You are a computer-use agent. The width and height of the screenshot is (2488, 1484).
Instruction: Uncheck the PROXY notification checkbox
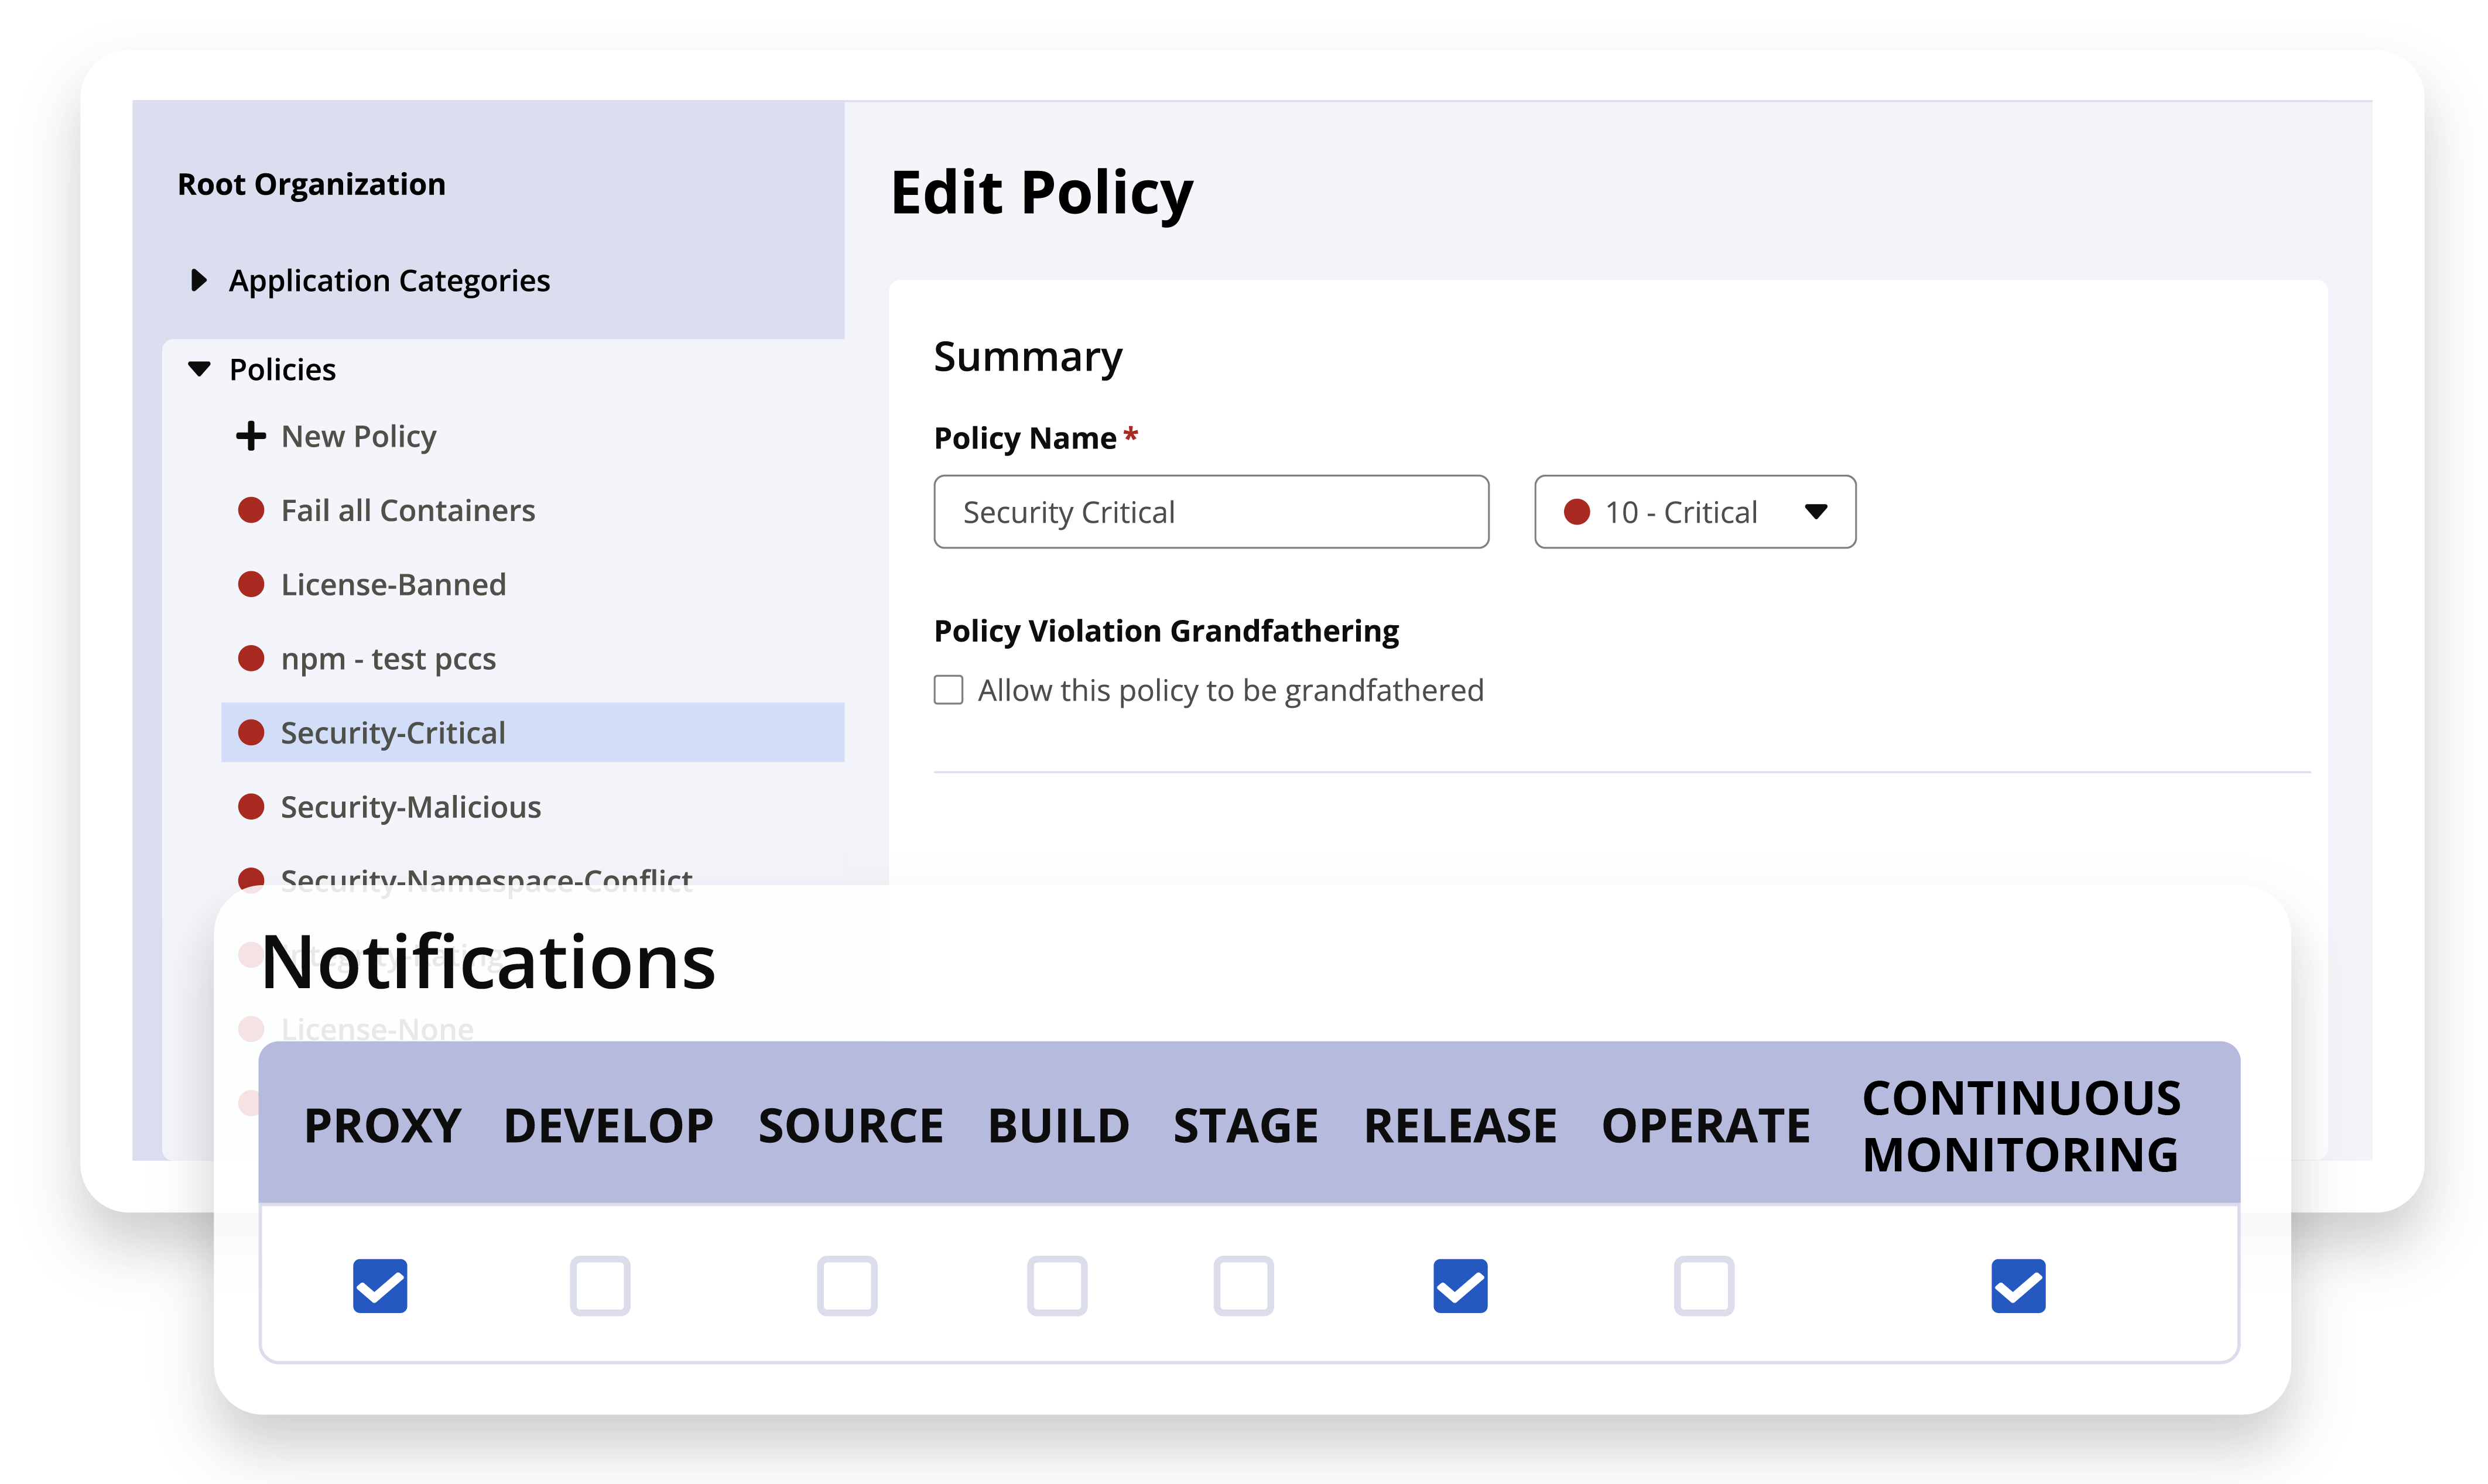coord(380,1287)
